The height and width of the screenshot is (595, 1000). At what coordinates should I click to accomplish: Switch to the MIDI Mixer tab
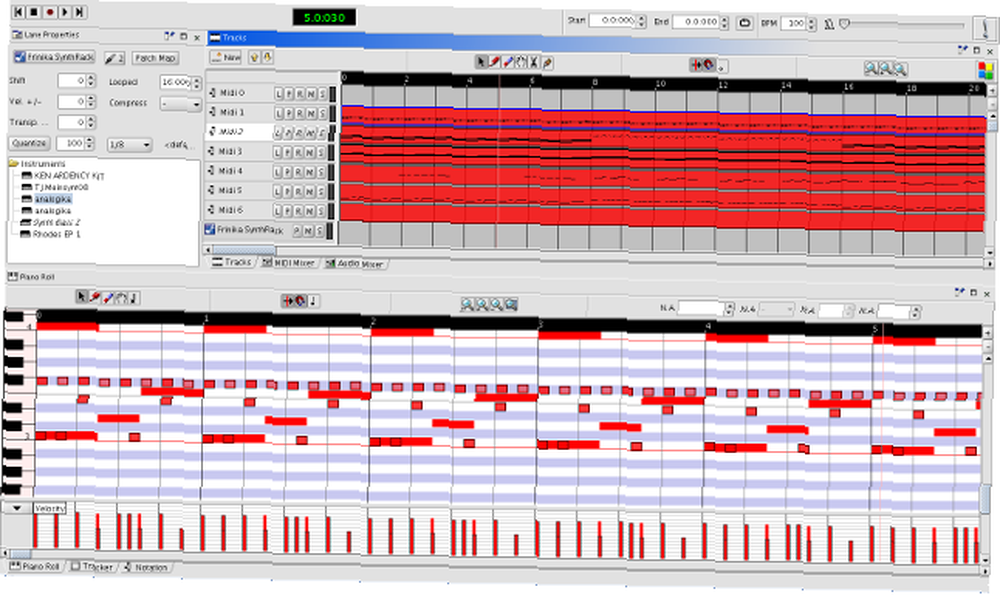click(288, 263)
